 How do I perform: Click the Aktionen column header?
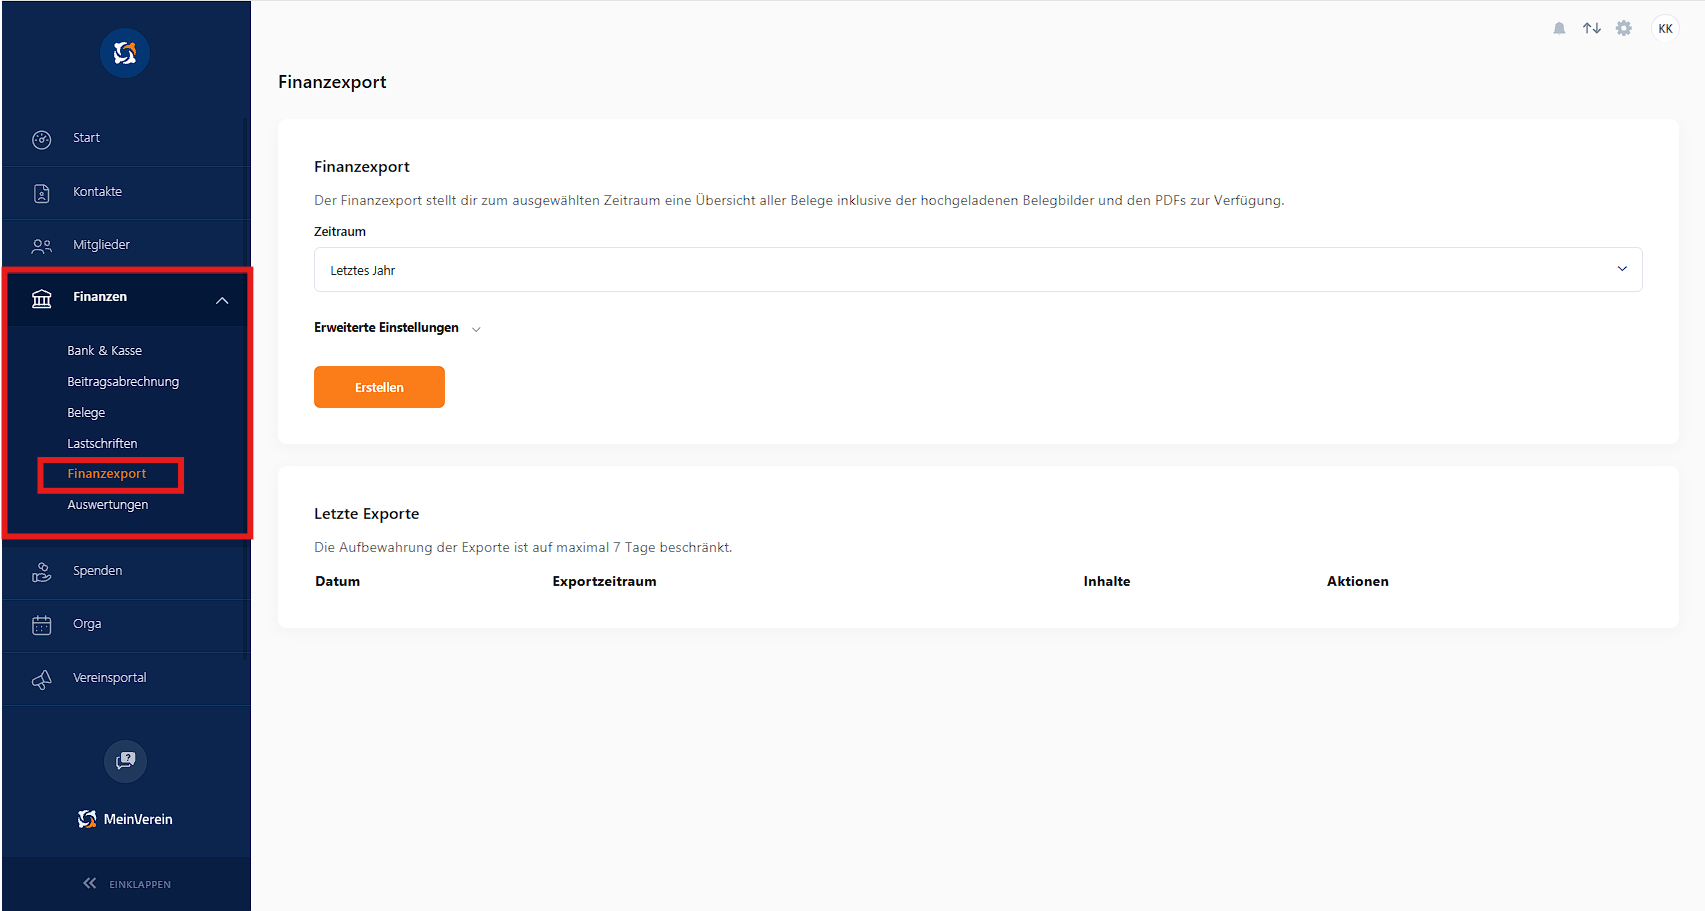(x=1358, y=581)
